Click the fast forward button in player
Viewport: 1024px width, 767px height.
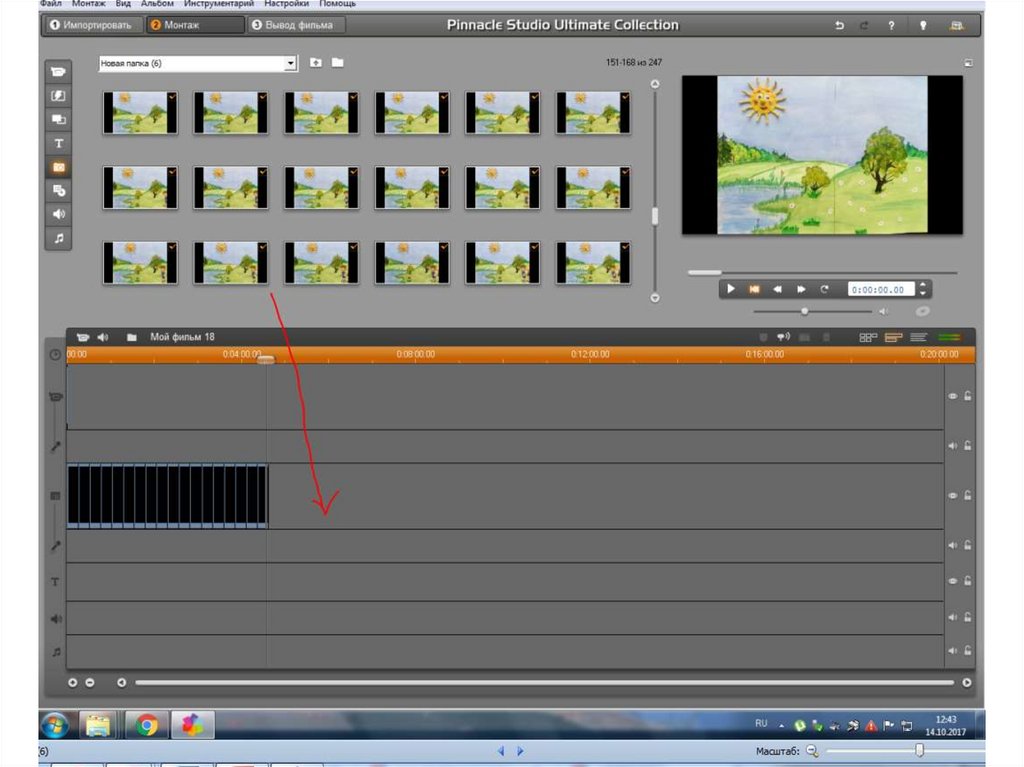pos(801,289)
